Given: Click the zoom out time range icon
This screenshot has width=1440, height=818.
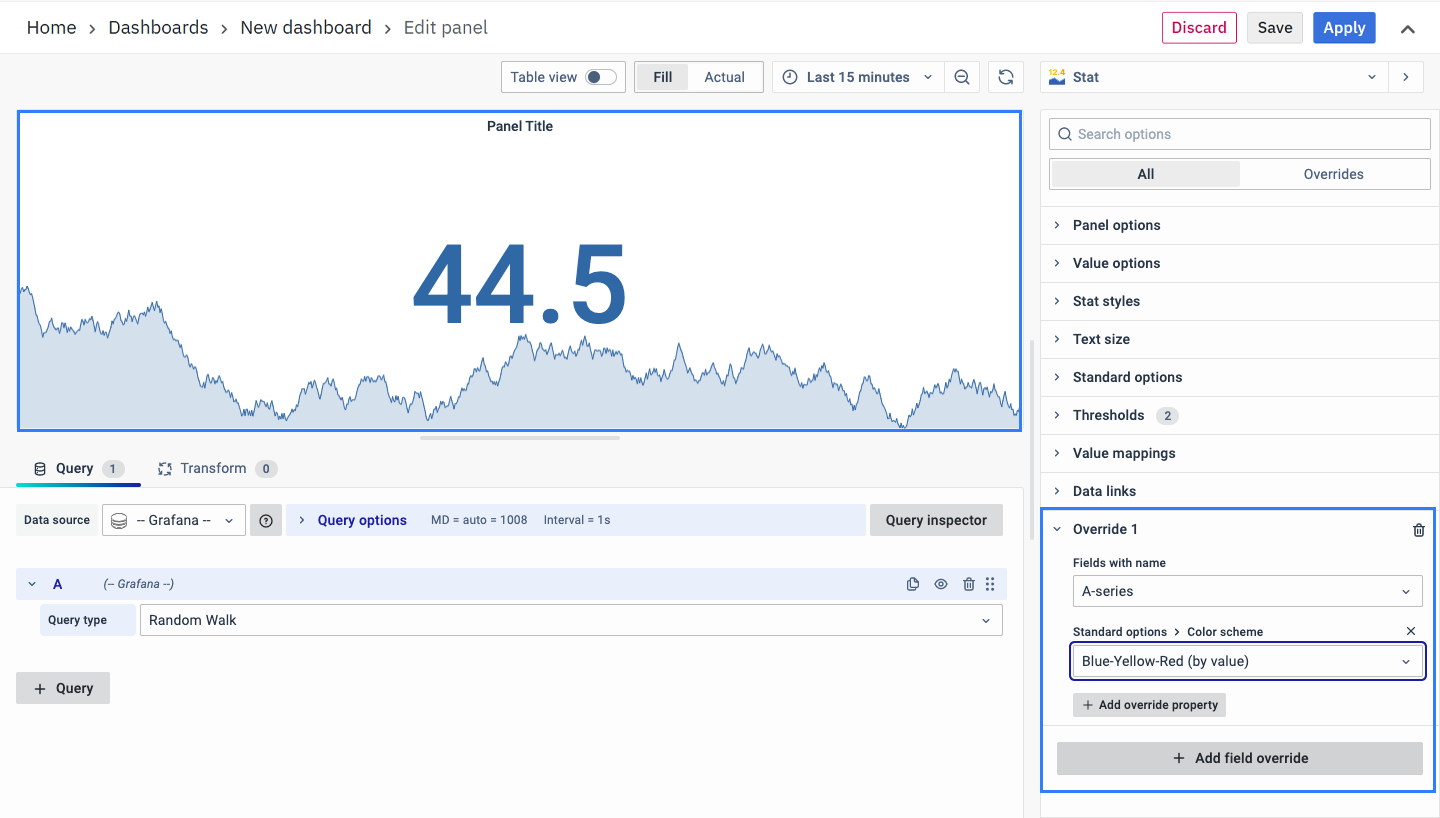Looking at the screenshot, I should pyautogui.click(x=961, y=77).
